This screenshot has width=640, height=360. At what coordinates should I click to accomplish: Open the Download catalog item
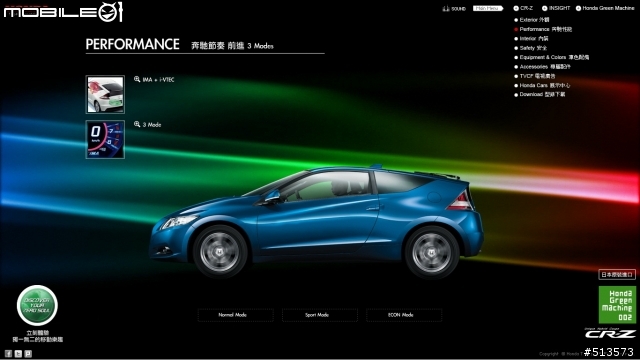point(540,94)
